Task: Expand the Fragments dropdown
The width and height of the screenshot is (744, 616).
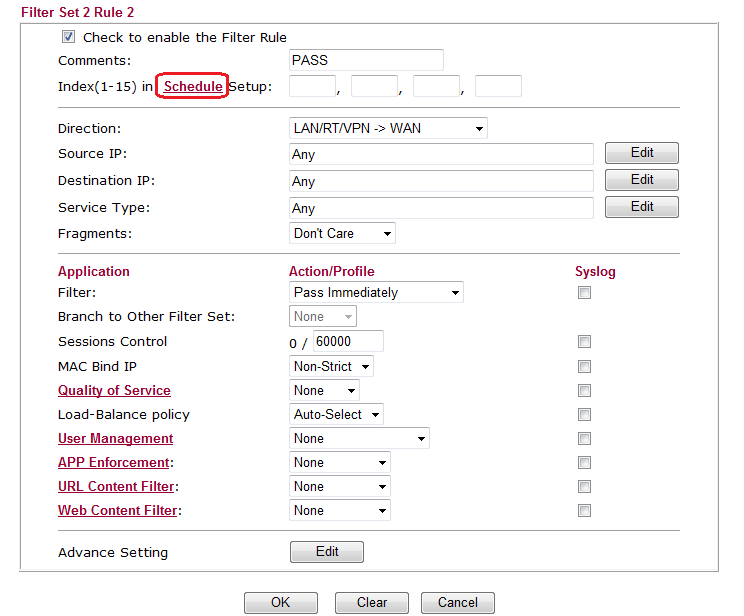Action: 342,233
